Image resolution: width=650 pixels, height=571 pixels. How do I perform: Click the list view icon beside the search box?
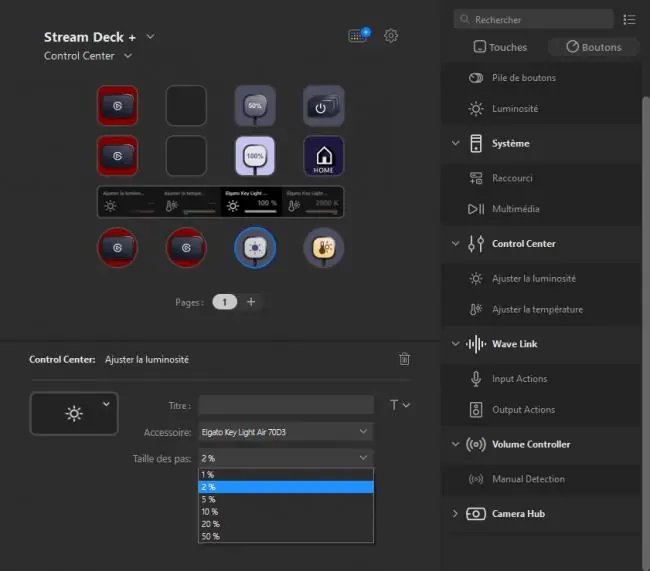(629, 19)
